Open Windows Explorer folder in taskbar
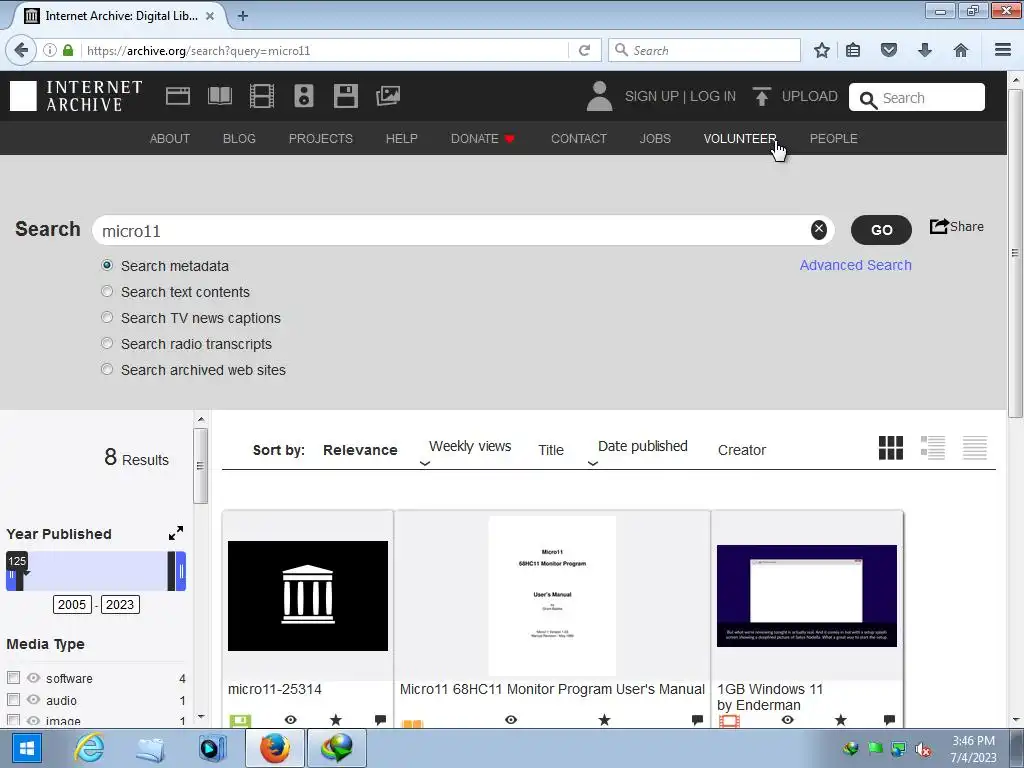The image size is (1024, 768). 150,748
